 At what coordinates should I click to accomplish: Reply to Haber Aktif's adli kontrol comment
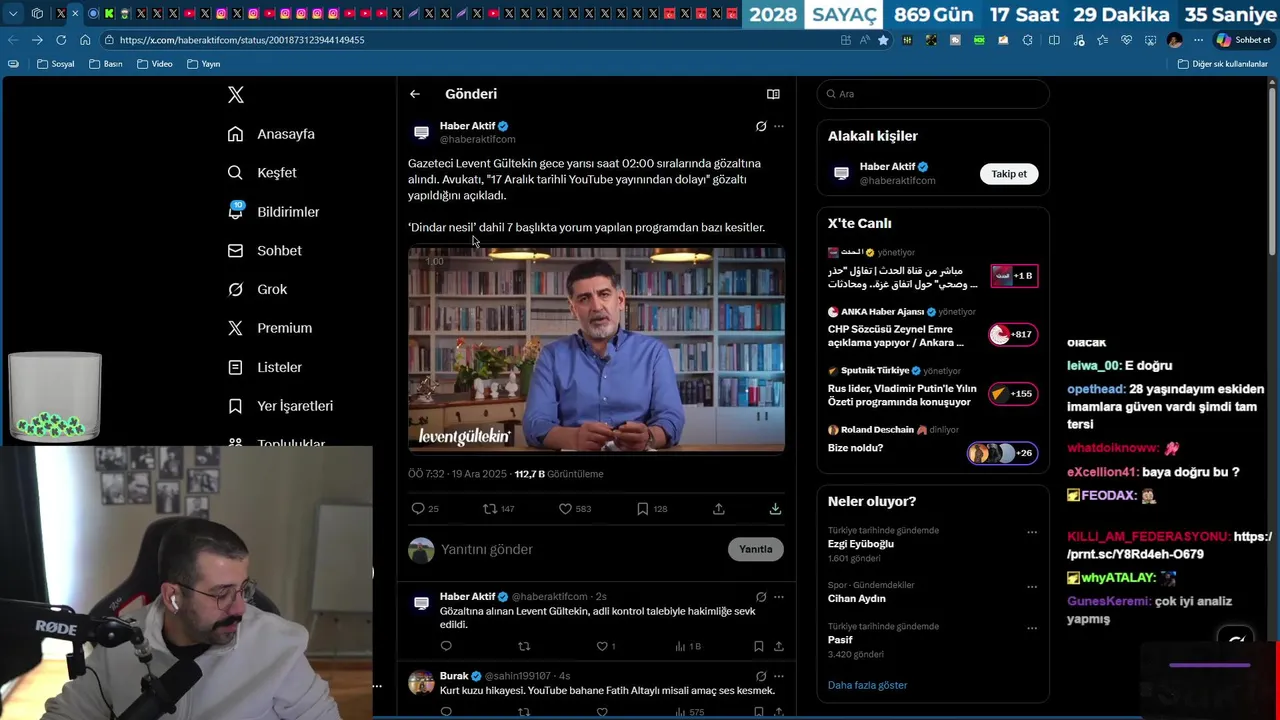pyautogui.click(x=446, y=646)
